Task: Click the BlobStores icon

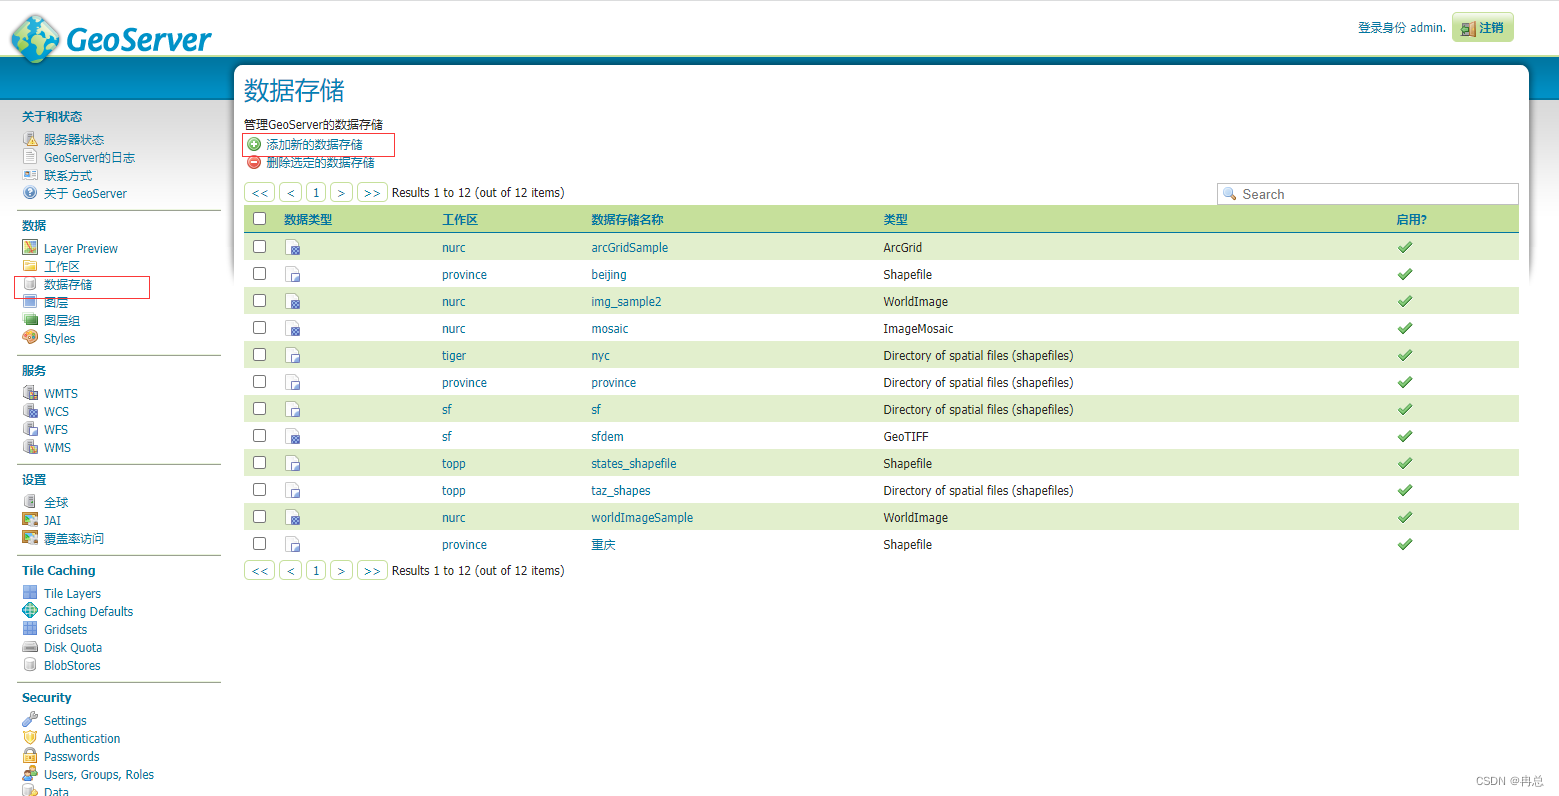Action: tap(30, 665)
